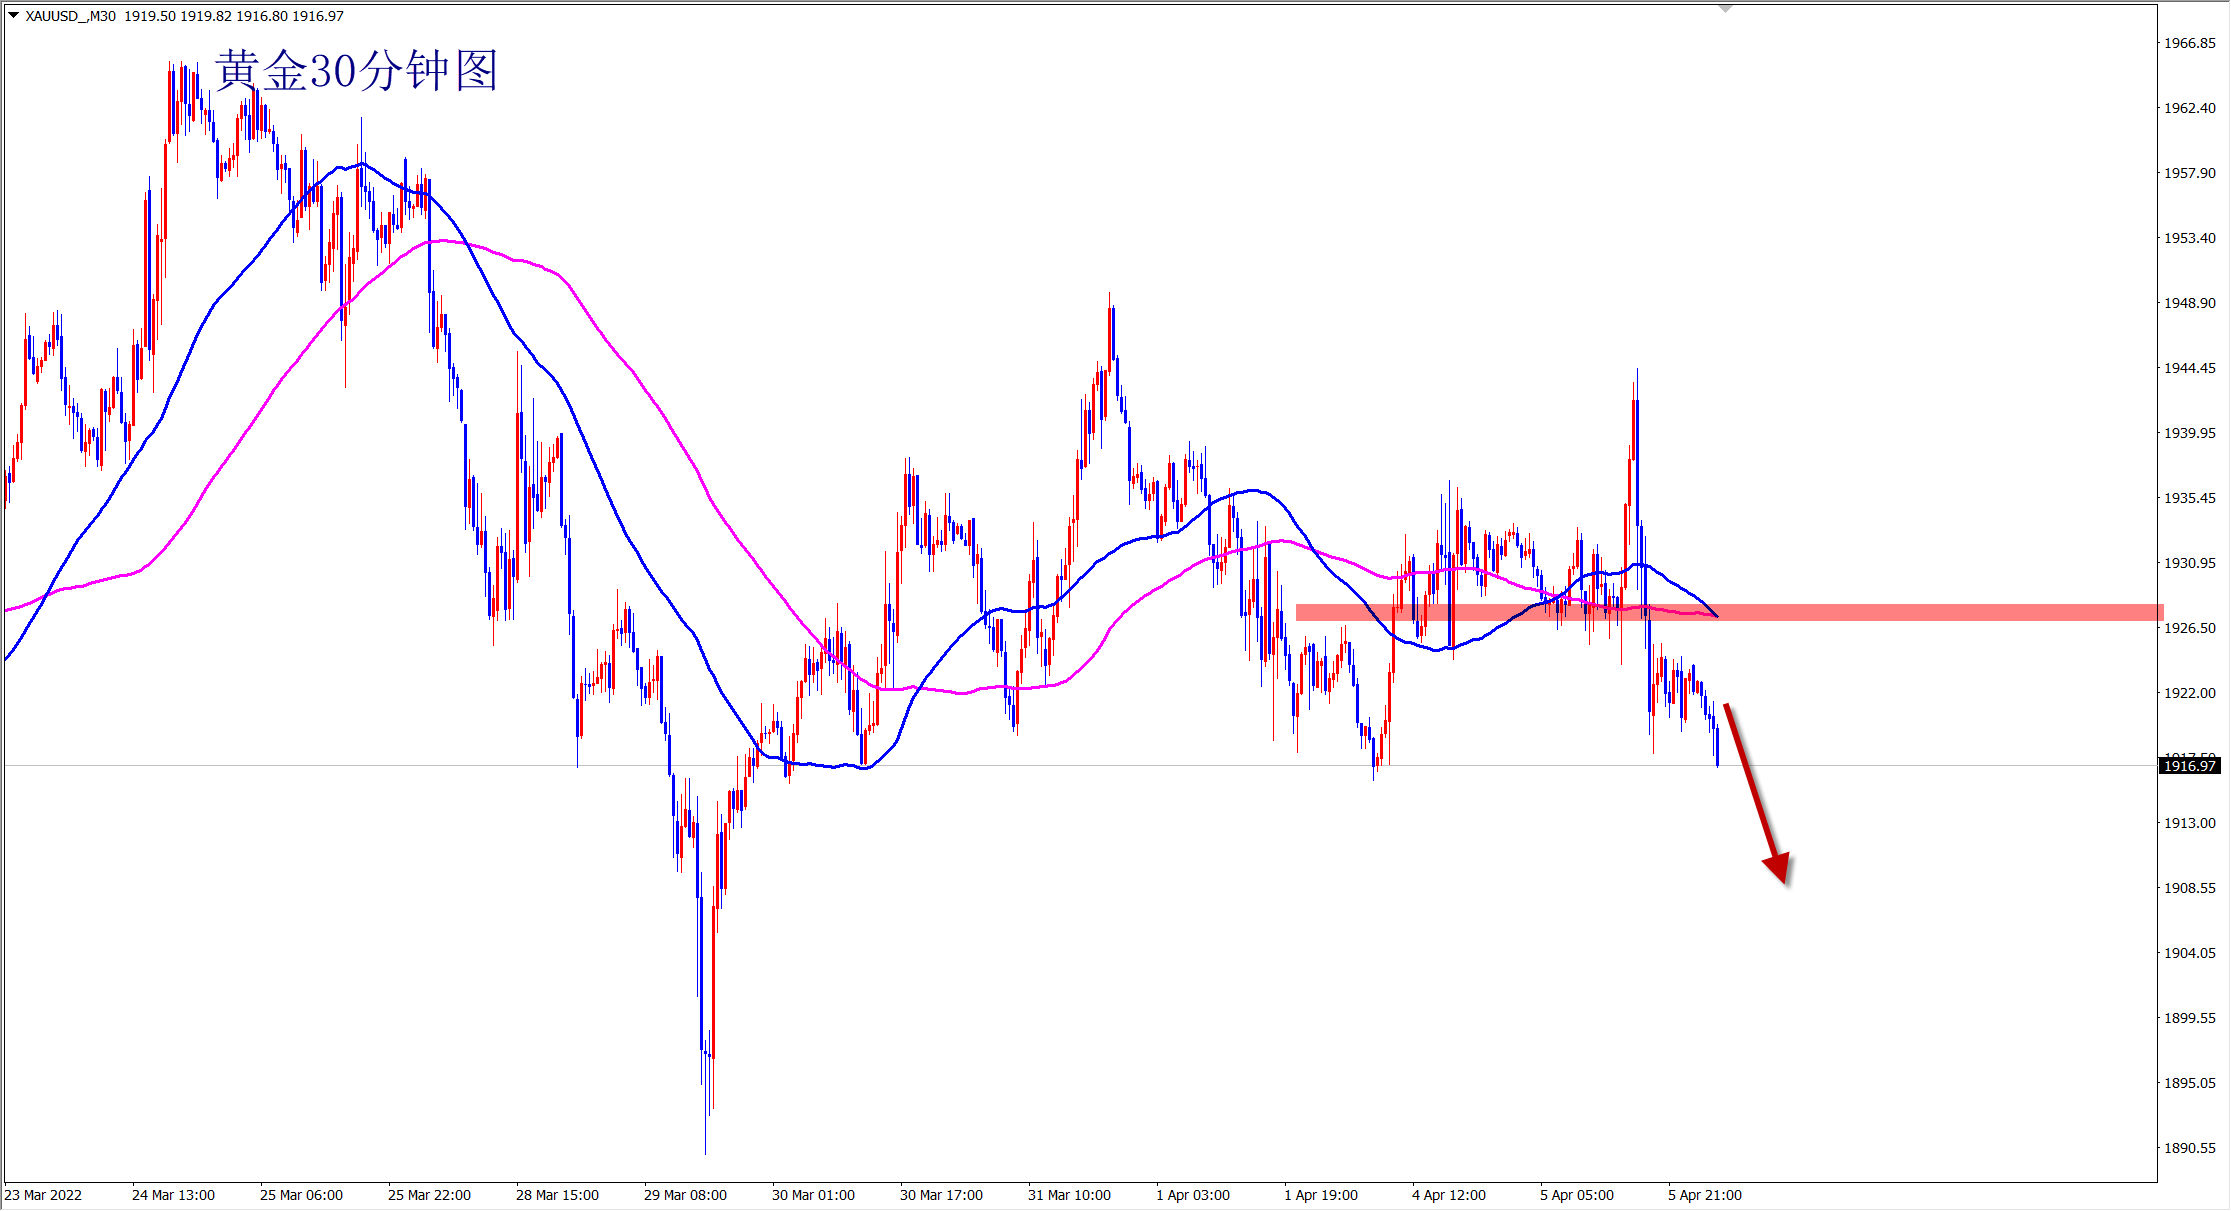The width and height of the screenshot is (2231, 1211).
Task: Select the red horizontal resistance zone rectangle
Action: 1900,612
